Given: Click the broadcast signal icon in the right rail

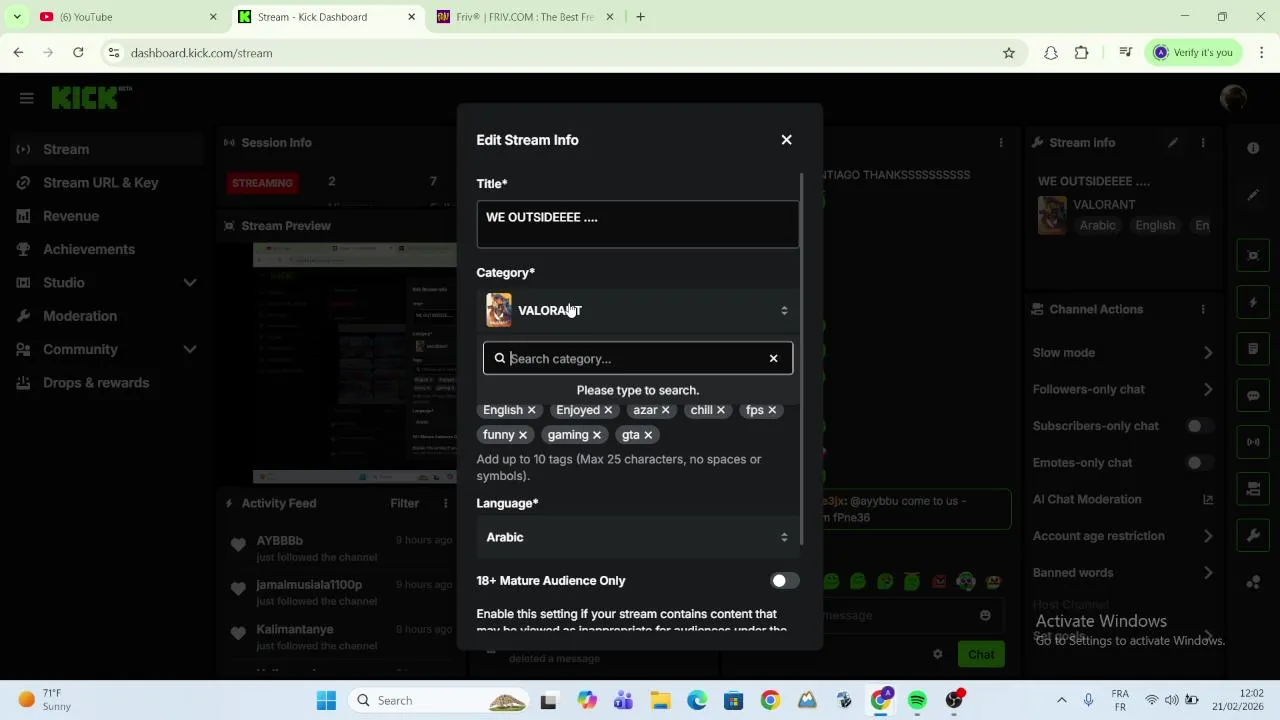Looking at the screenshot, I should point(1253,442).
